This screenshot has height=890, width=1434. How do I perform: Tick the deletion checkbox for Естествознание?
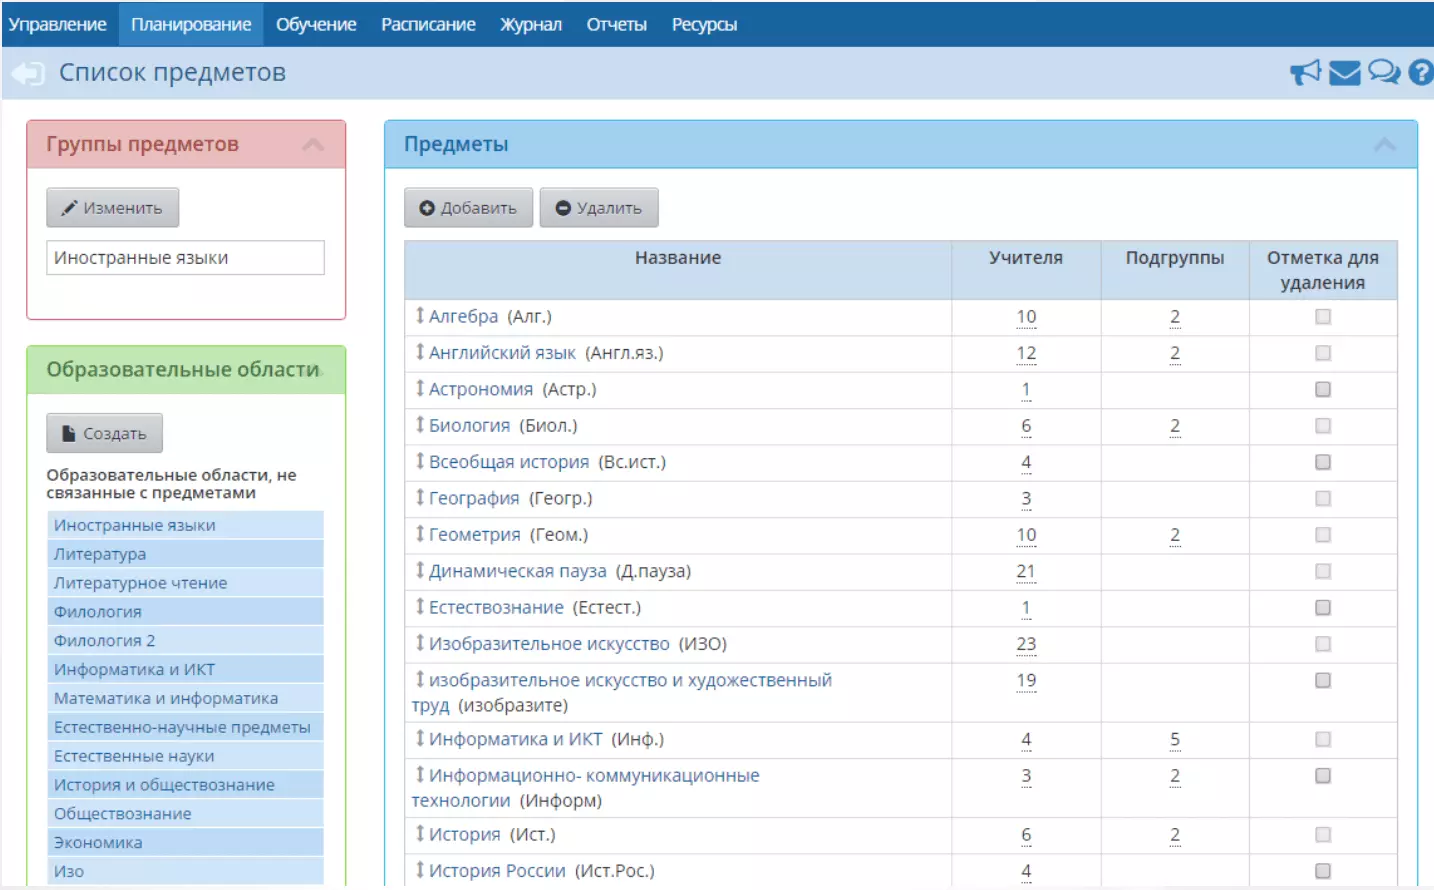(1323, 607)
